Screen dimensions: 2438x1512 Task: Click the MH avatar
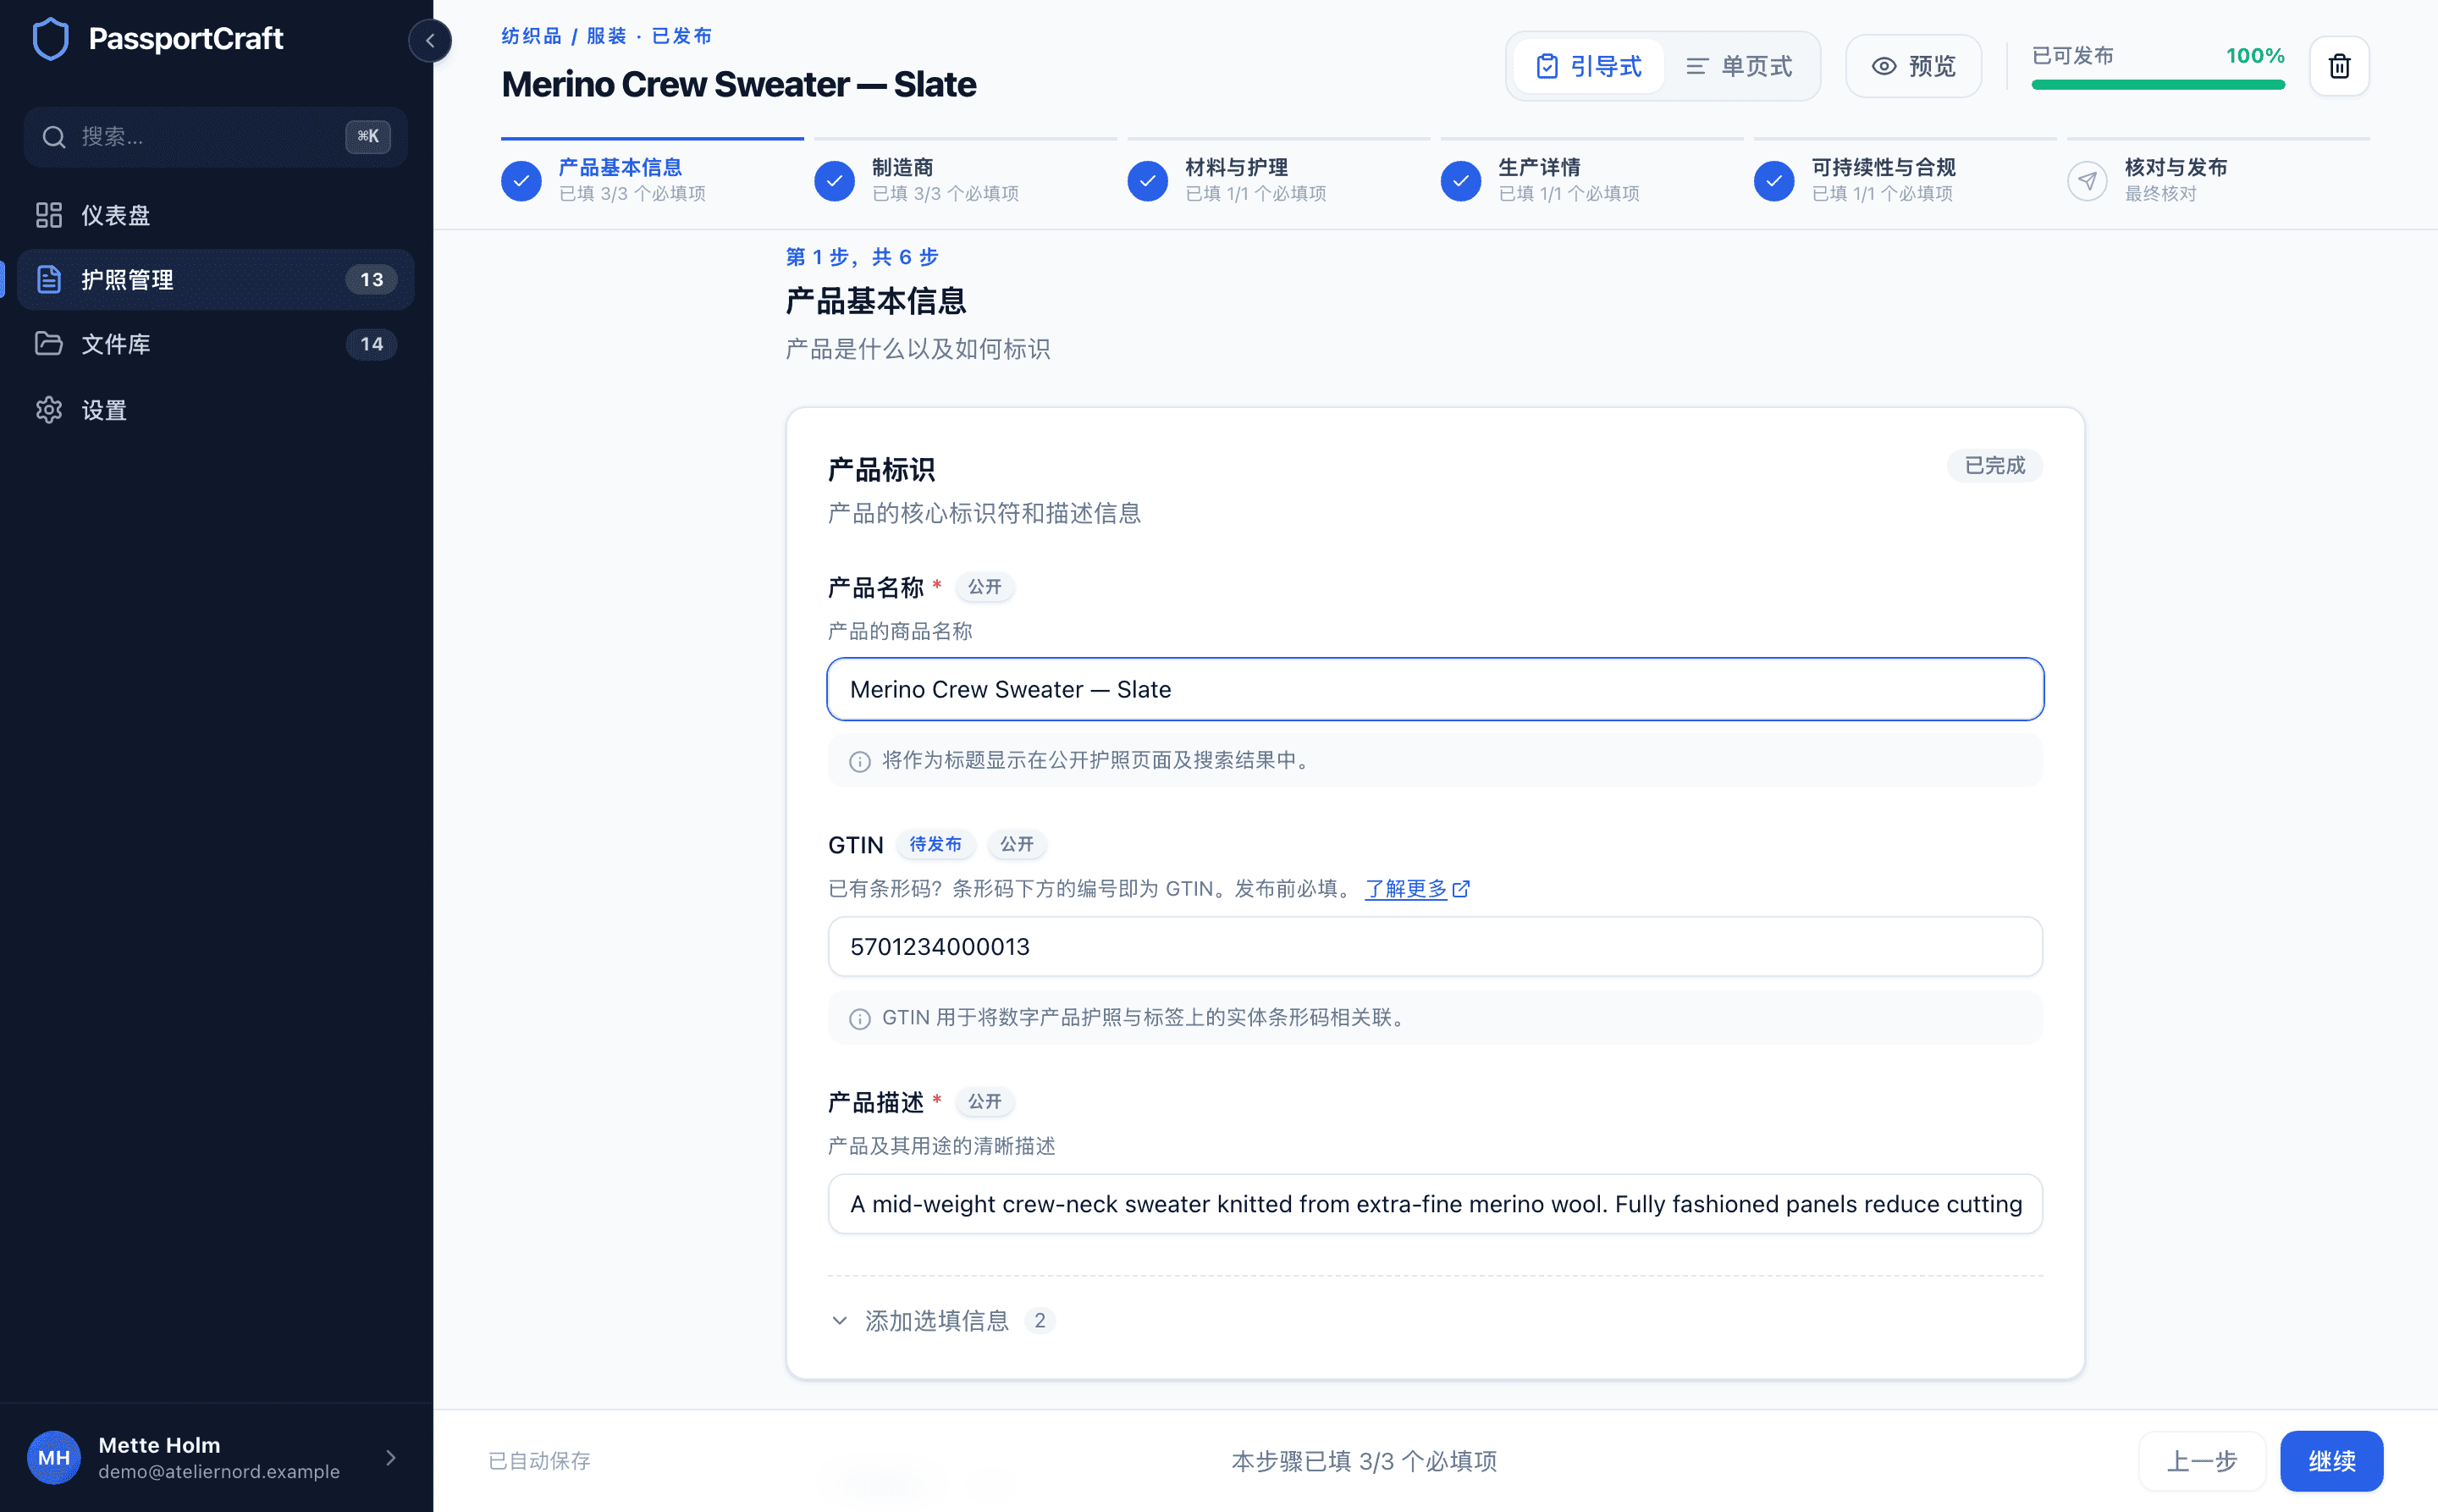click(54, 1458)
